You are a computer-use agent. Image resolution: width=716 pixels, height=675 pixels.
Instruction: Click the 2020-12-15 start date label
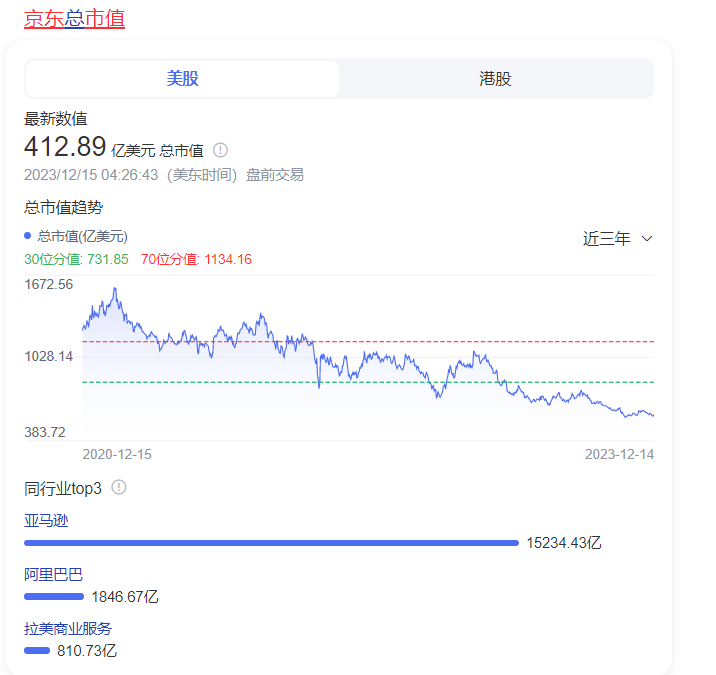(x=117, y=454)
